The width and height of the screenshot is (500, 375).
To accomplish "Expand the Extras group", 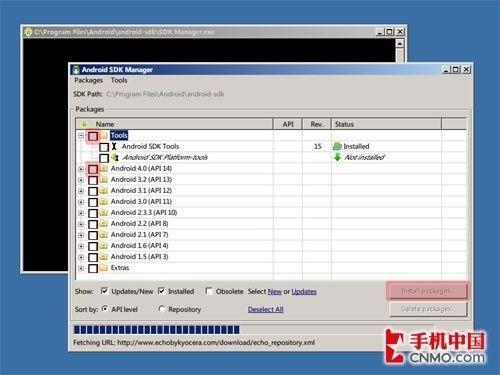I will point(81,268).
